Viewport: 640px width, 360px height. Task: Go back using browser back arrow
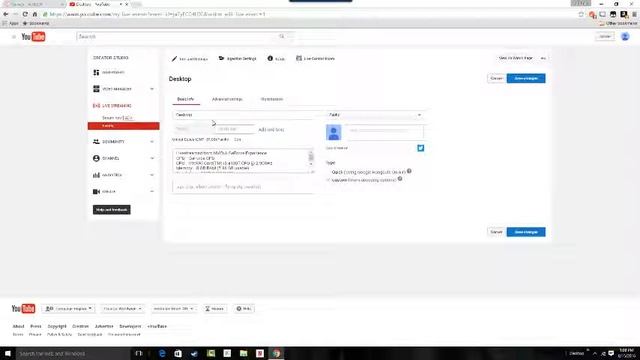tap(6, 14)
